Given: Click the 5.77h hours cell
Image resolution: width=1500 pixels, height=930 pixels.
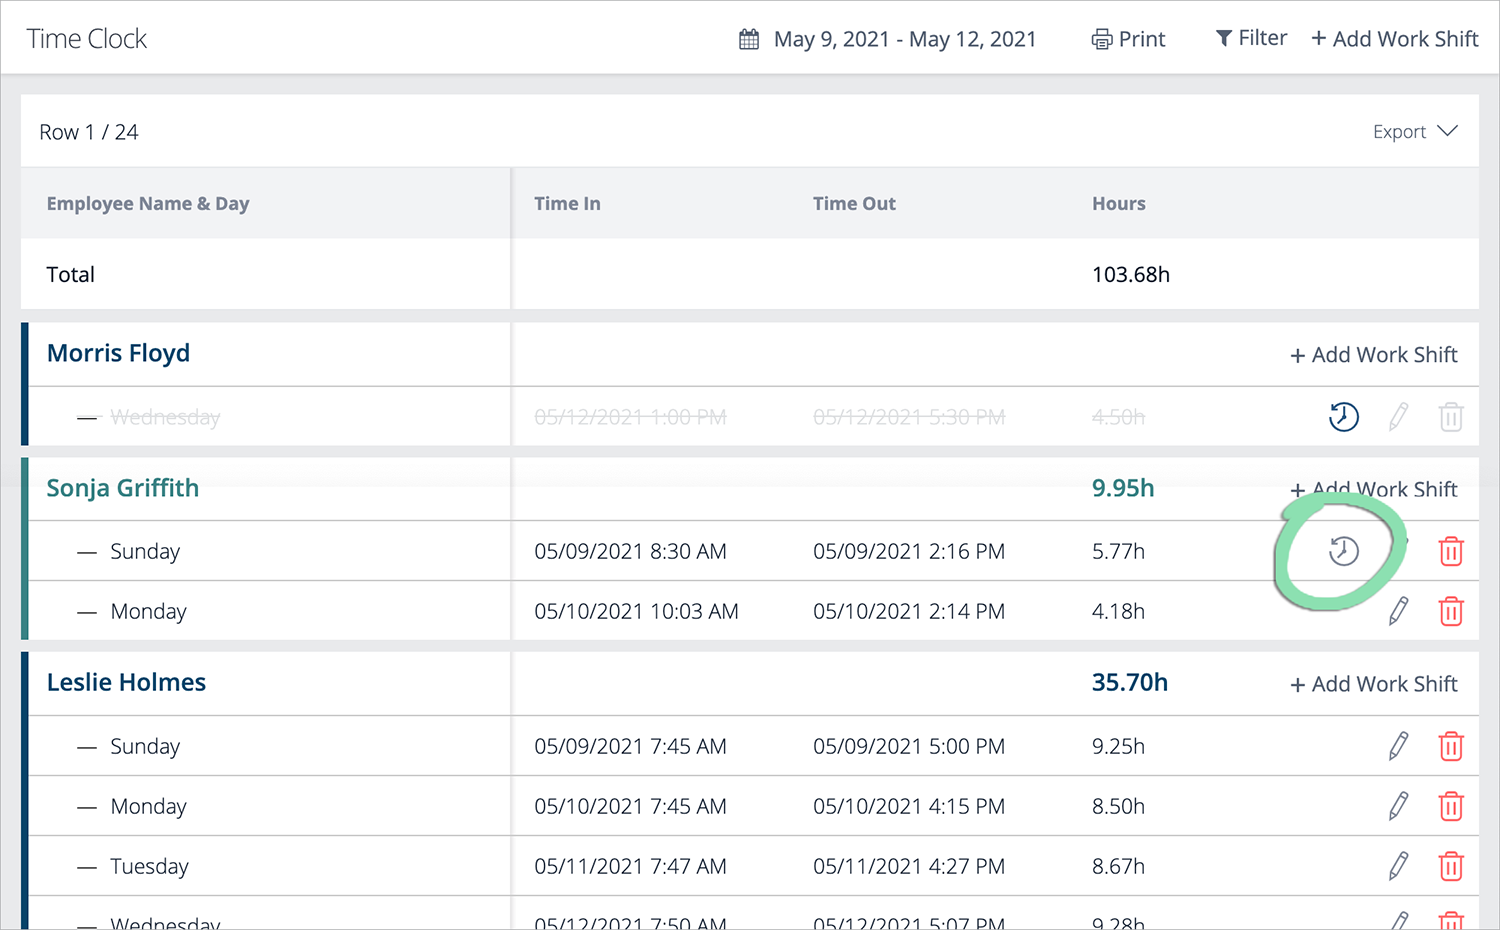Looking at the screenshot, I should tap(1118, 551).
